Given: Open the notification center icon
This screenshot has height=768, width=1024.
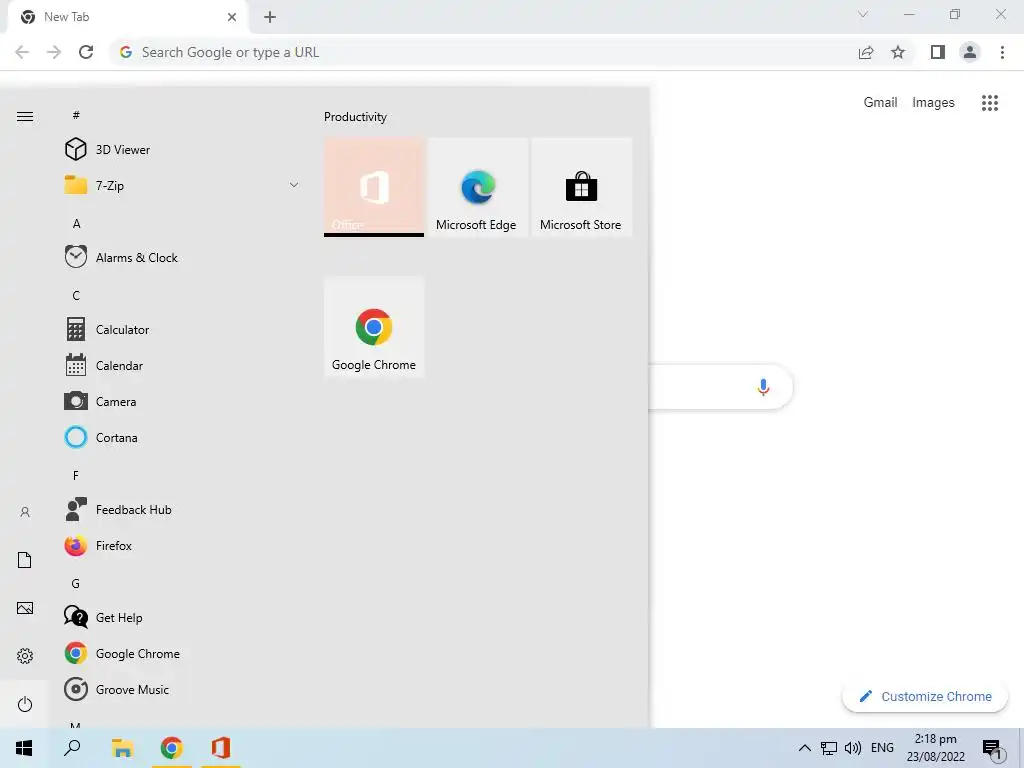Looking at the screenshot, I should pos(991,748).
